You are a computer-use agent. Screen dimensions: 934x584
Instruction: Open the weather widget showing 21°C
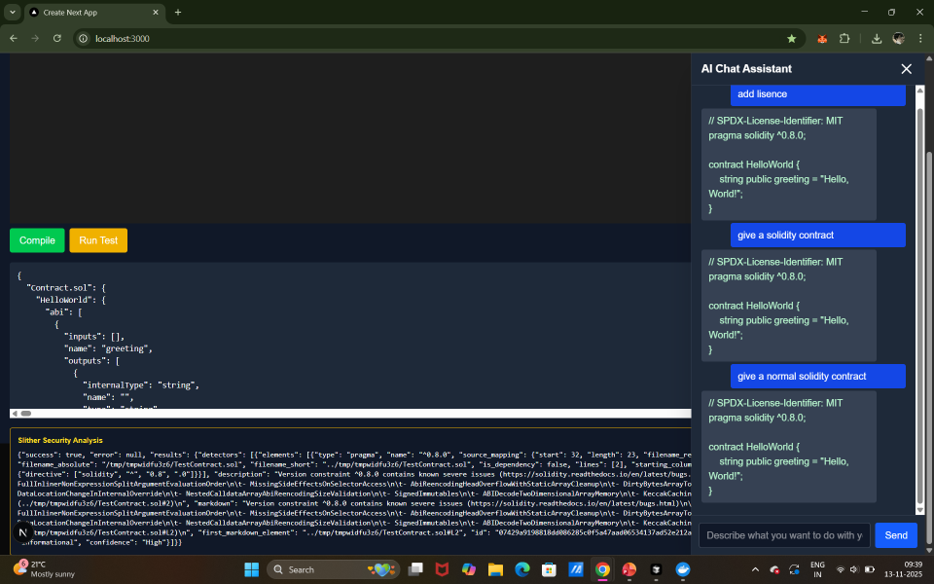tap(45, 569)
